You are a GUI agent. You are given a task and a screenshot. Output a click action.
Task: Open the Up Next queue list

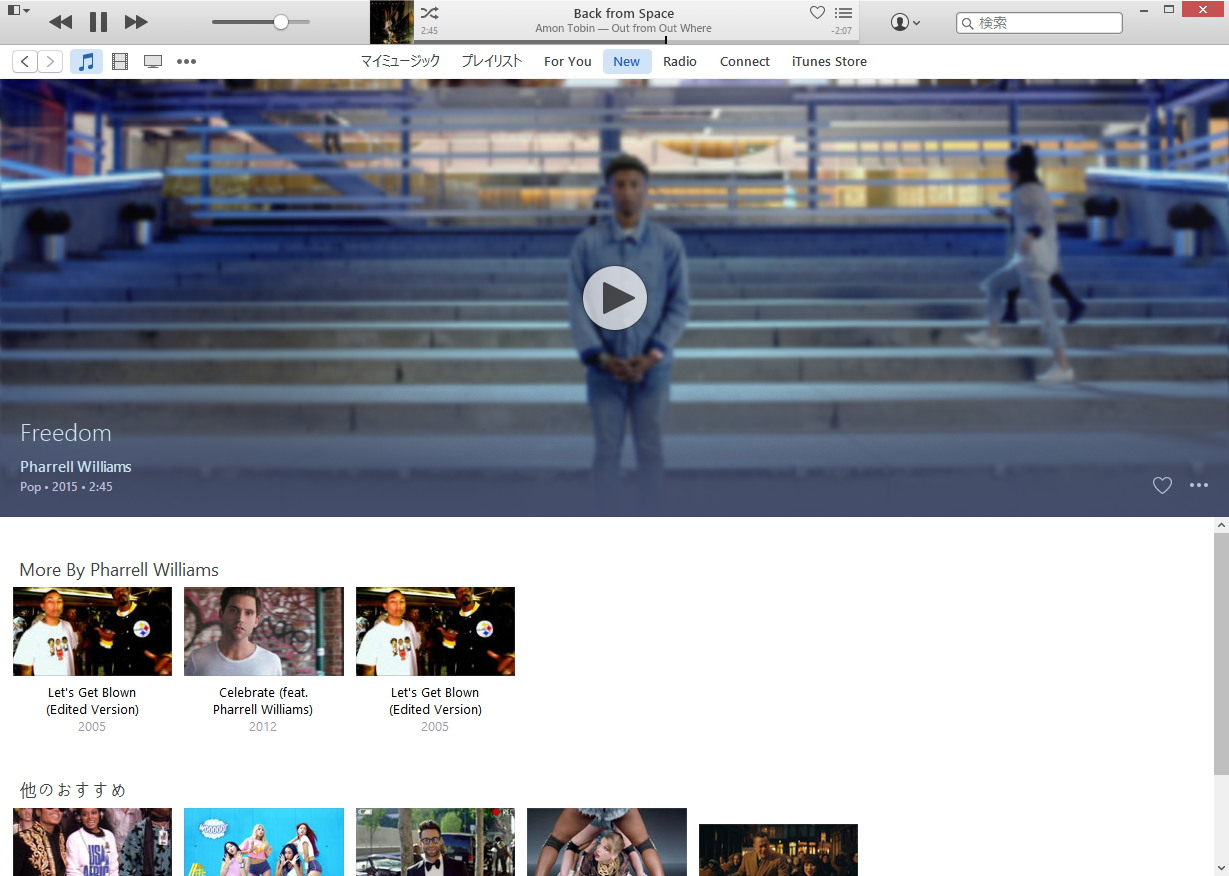(x=843, y=13)
